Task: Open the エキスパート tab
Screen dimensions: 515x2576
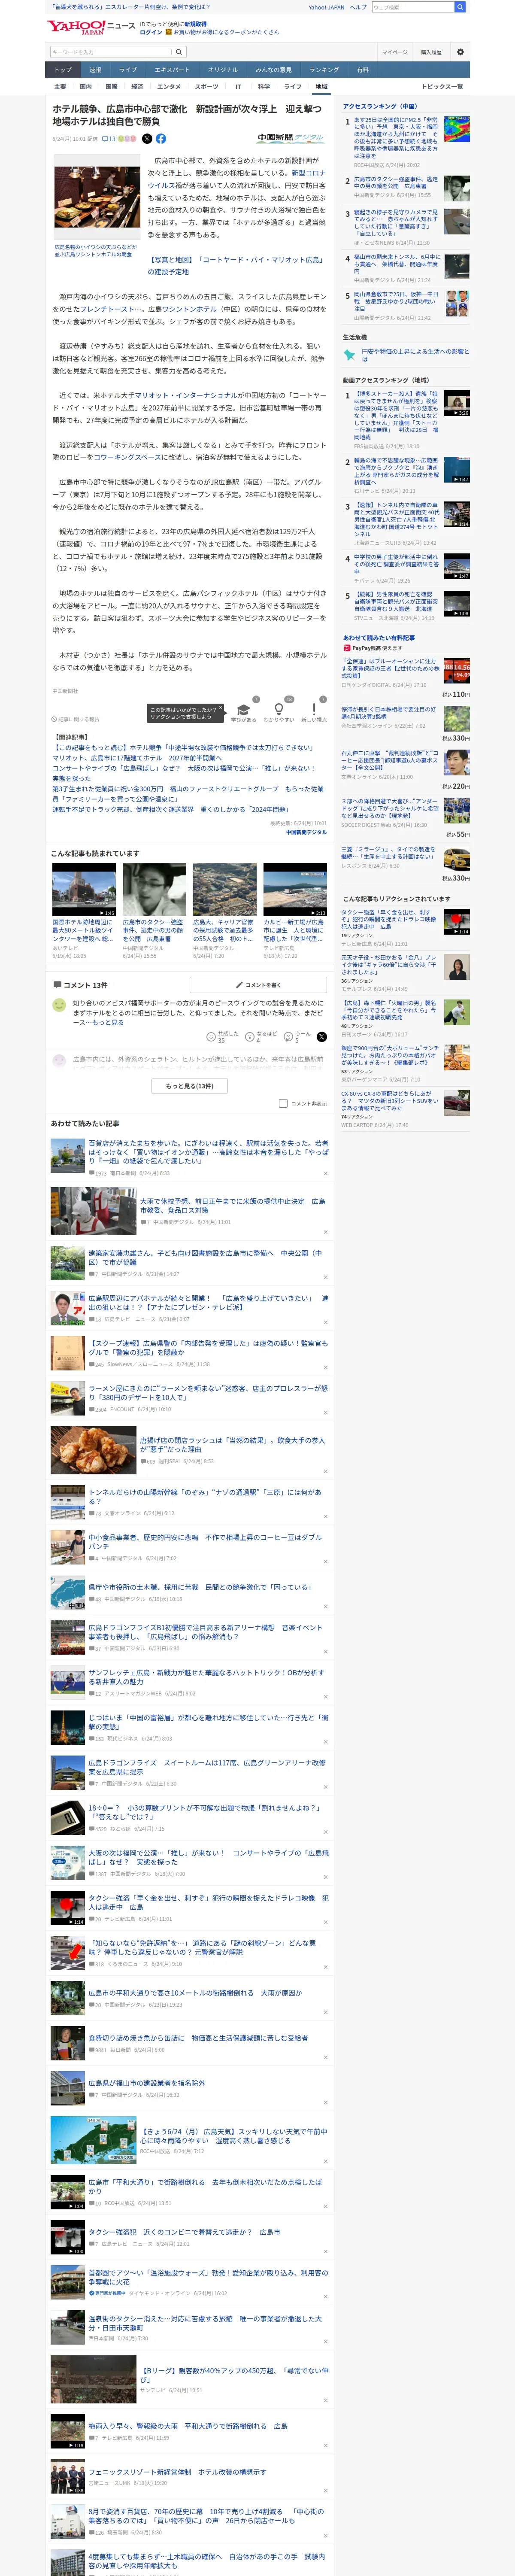Action: tap(172, 70)
